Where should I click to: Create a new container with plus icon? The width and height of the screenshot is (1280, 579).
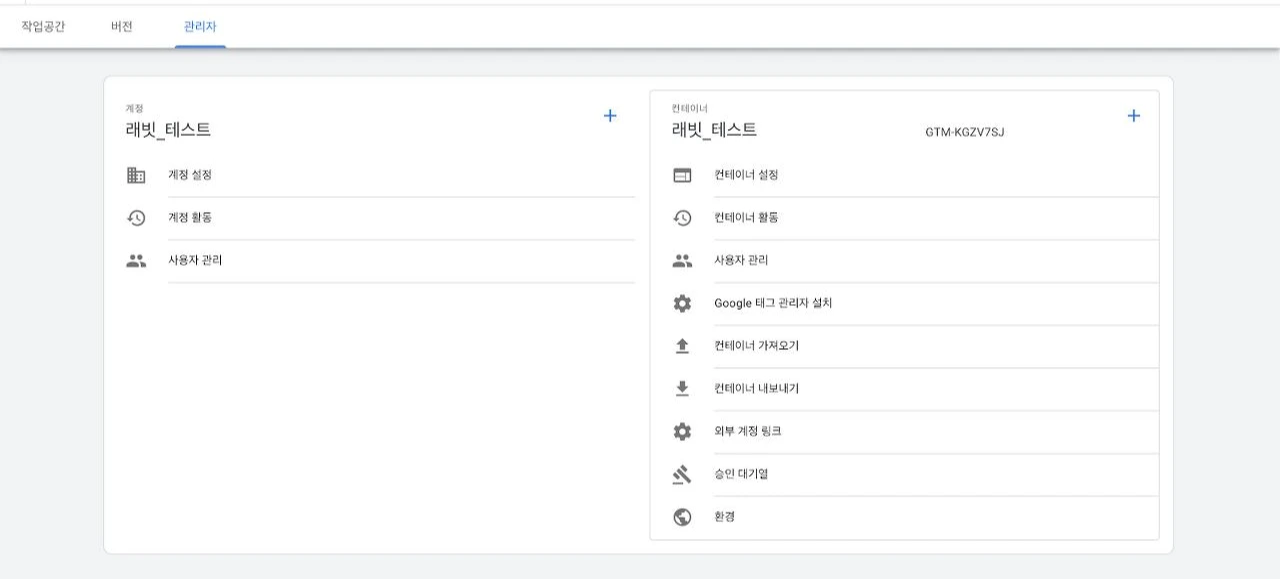coord(1133,116)
